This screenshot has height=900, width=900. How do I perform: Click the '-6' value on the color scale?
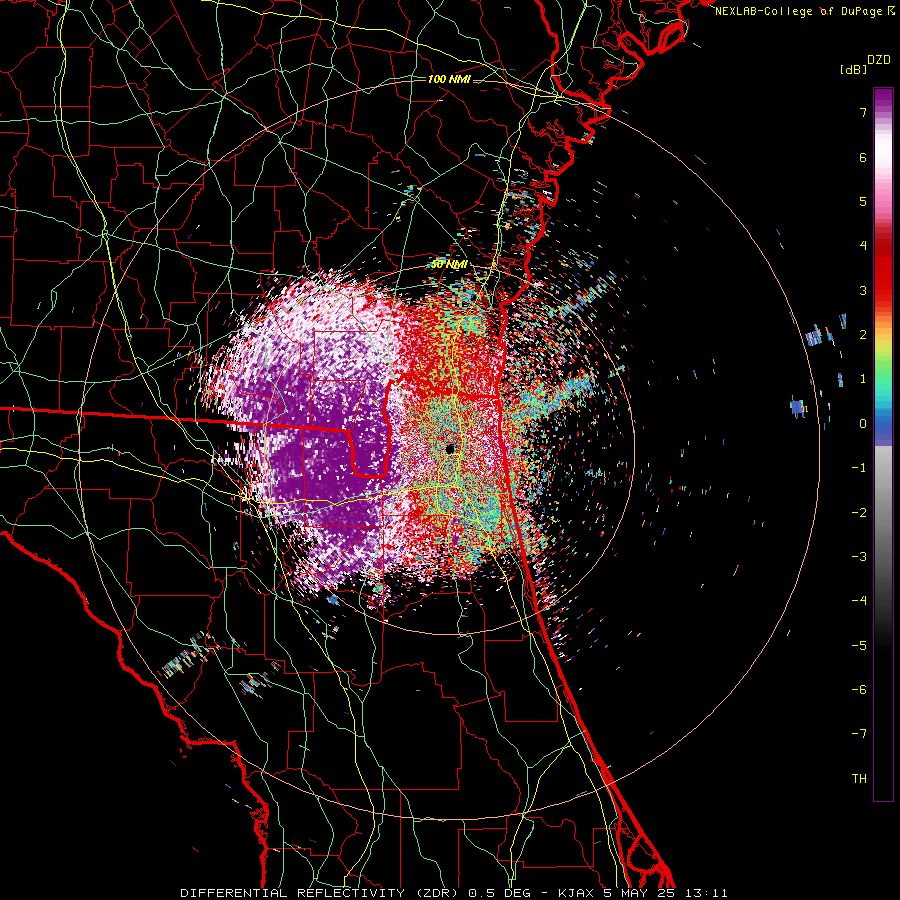pyautogui.click(x=859, y=690)
